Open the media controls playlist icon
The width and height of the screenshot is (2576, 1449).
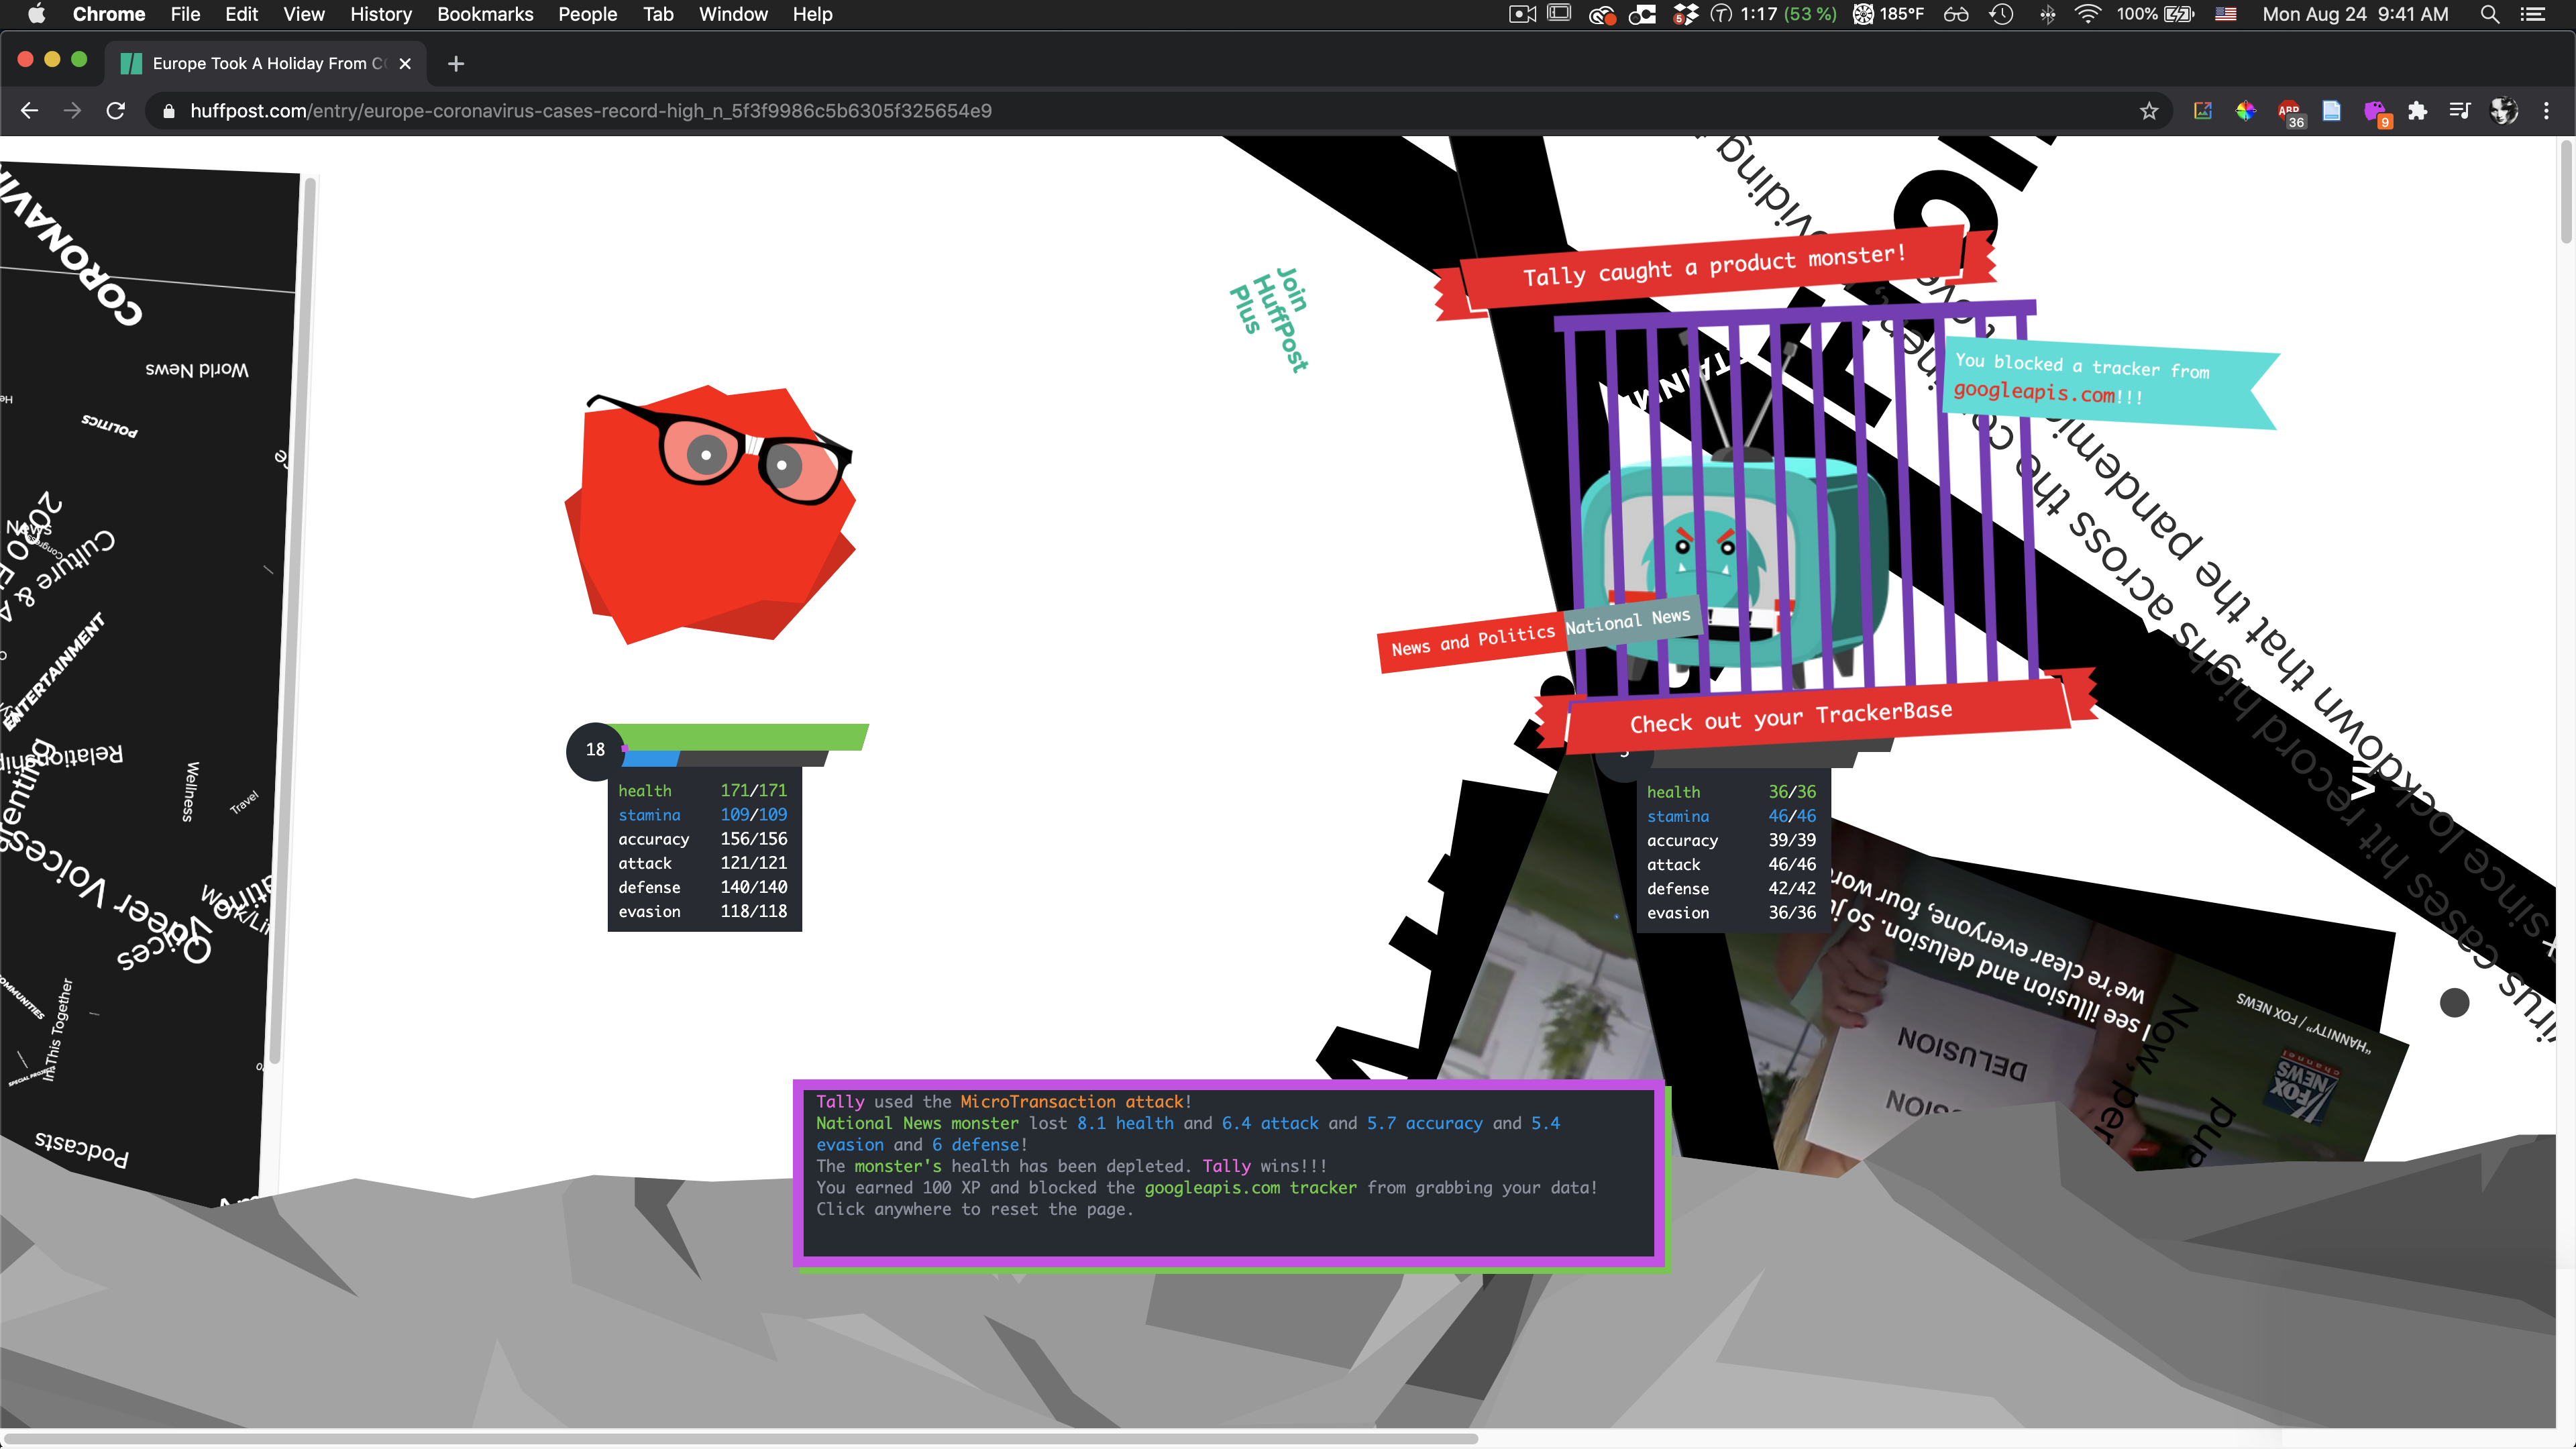tap(2460, 111)
